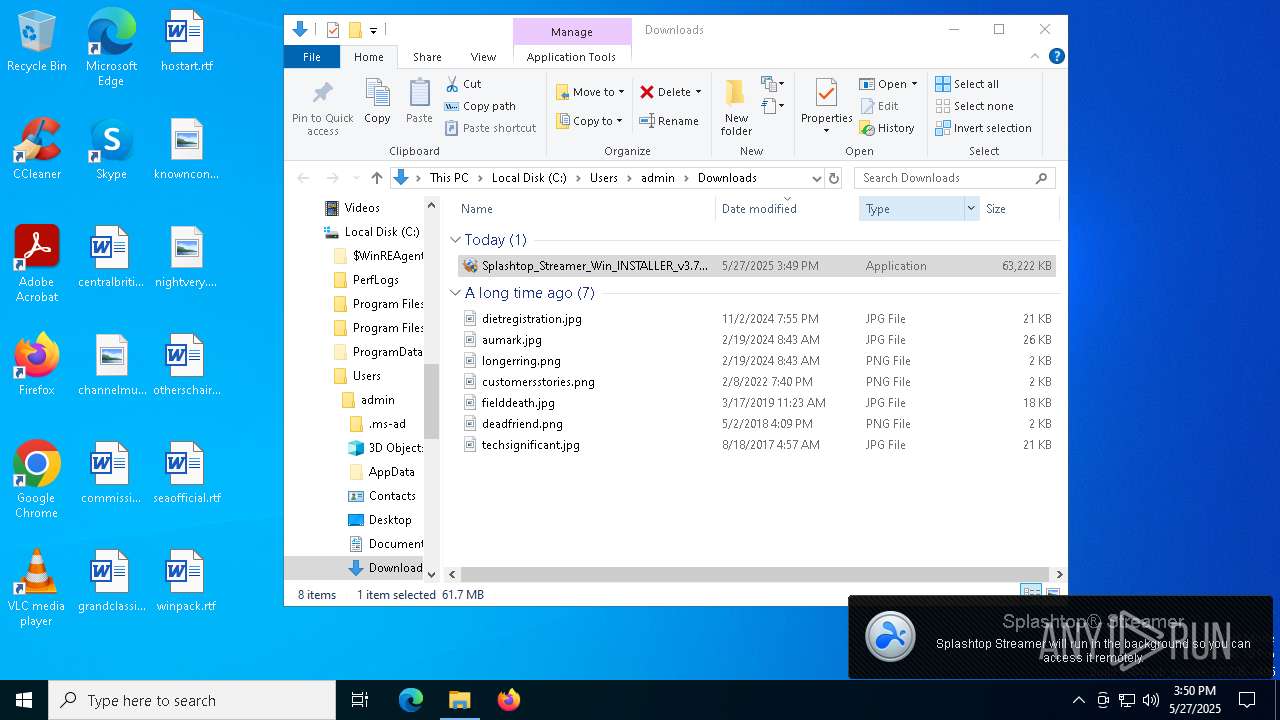Click Copy path command

[480, 106]
